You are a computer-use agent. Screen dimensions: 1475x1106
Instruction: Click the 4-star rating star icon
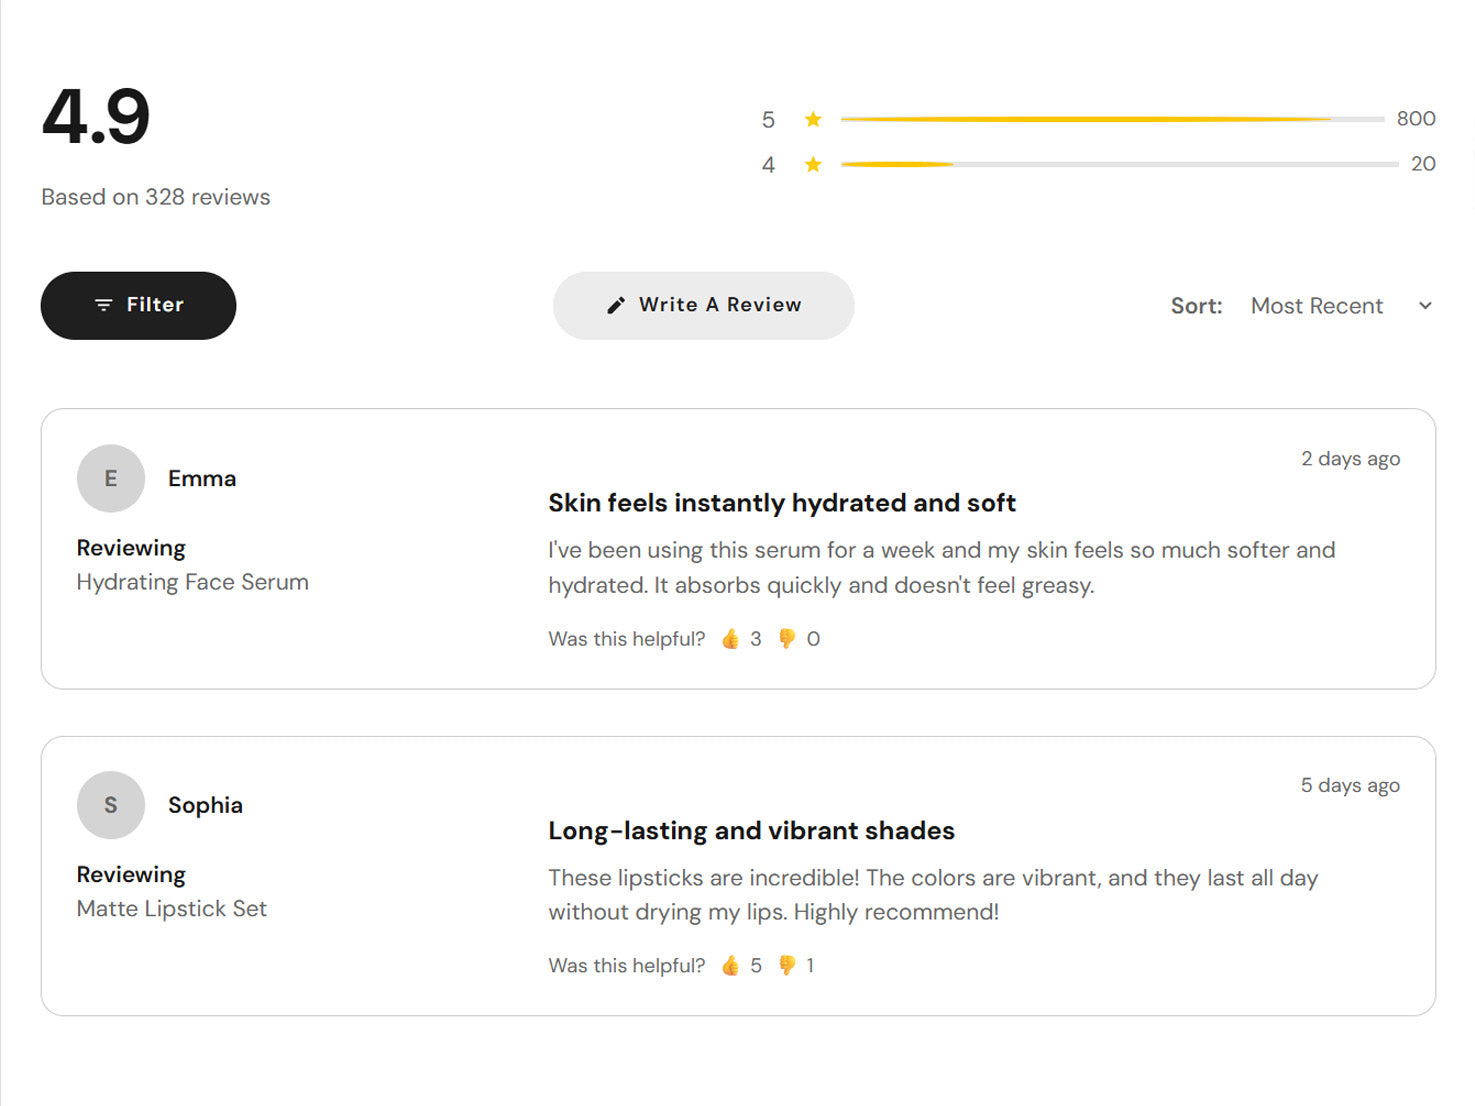pos(813,164)
